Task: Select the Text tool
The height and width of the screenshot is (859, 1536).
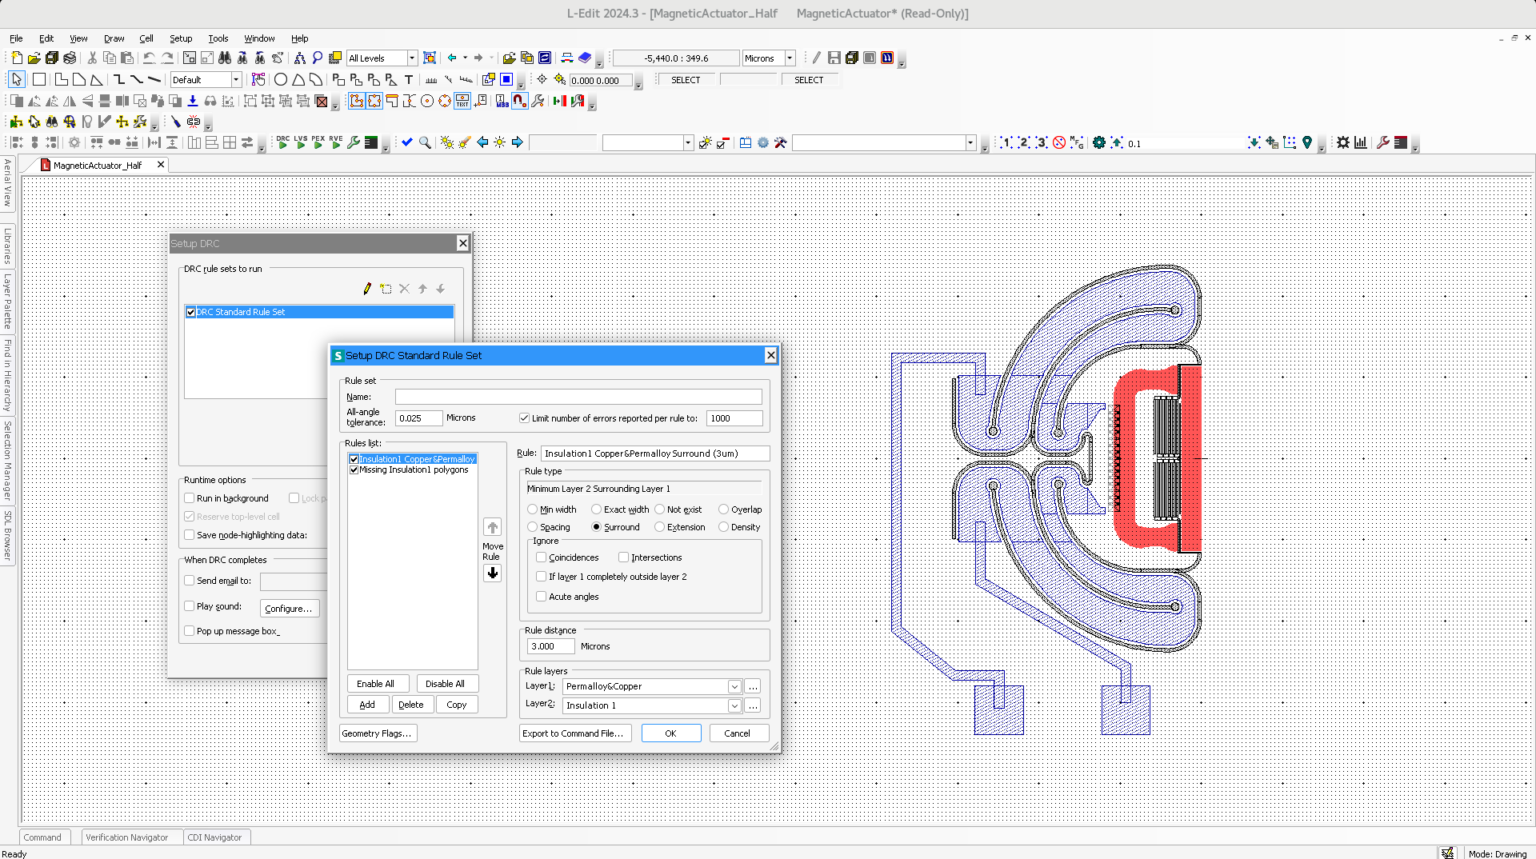Action: coord(409,80)
